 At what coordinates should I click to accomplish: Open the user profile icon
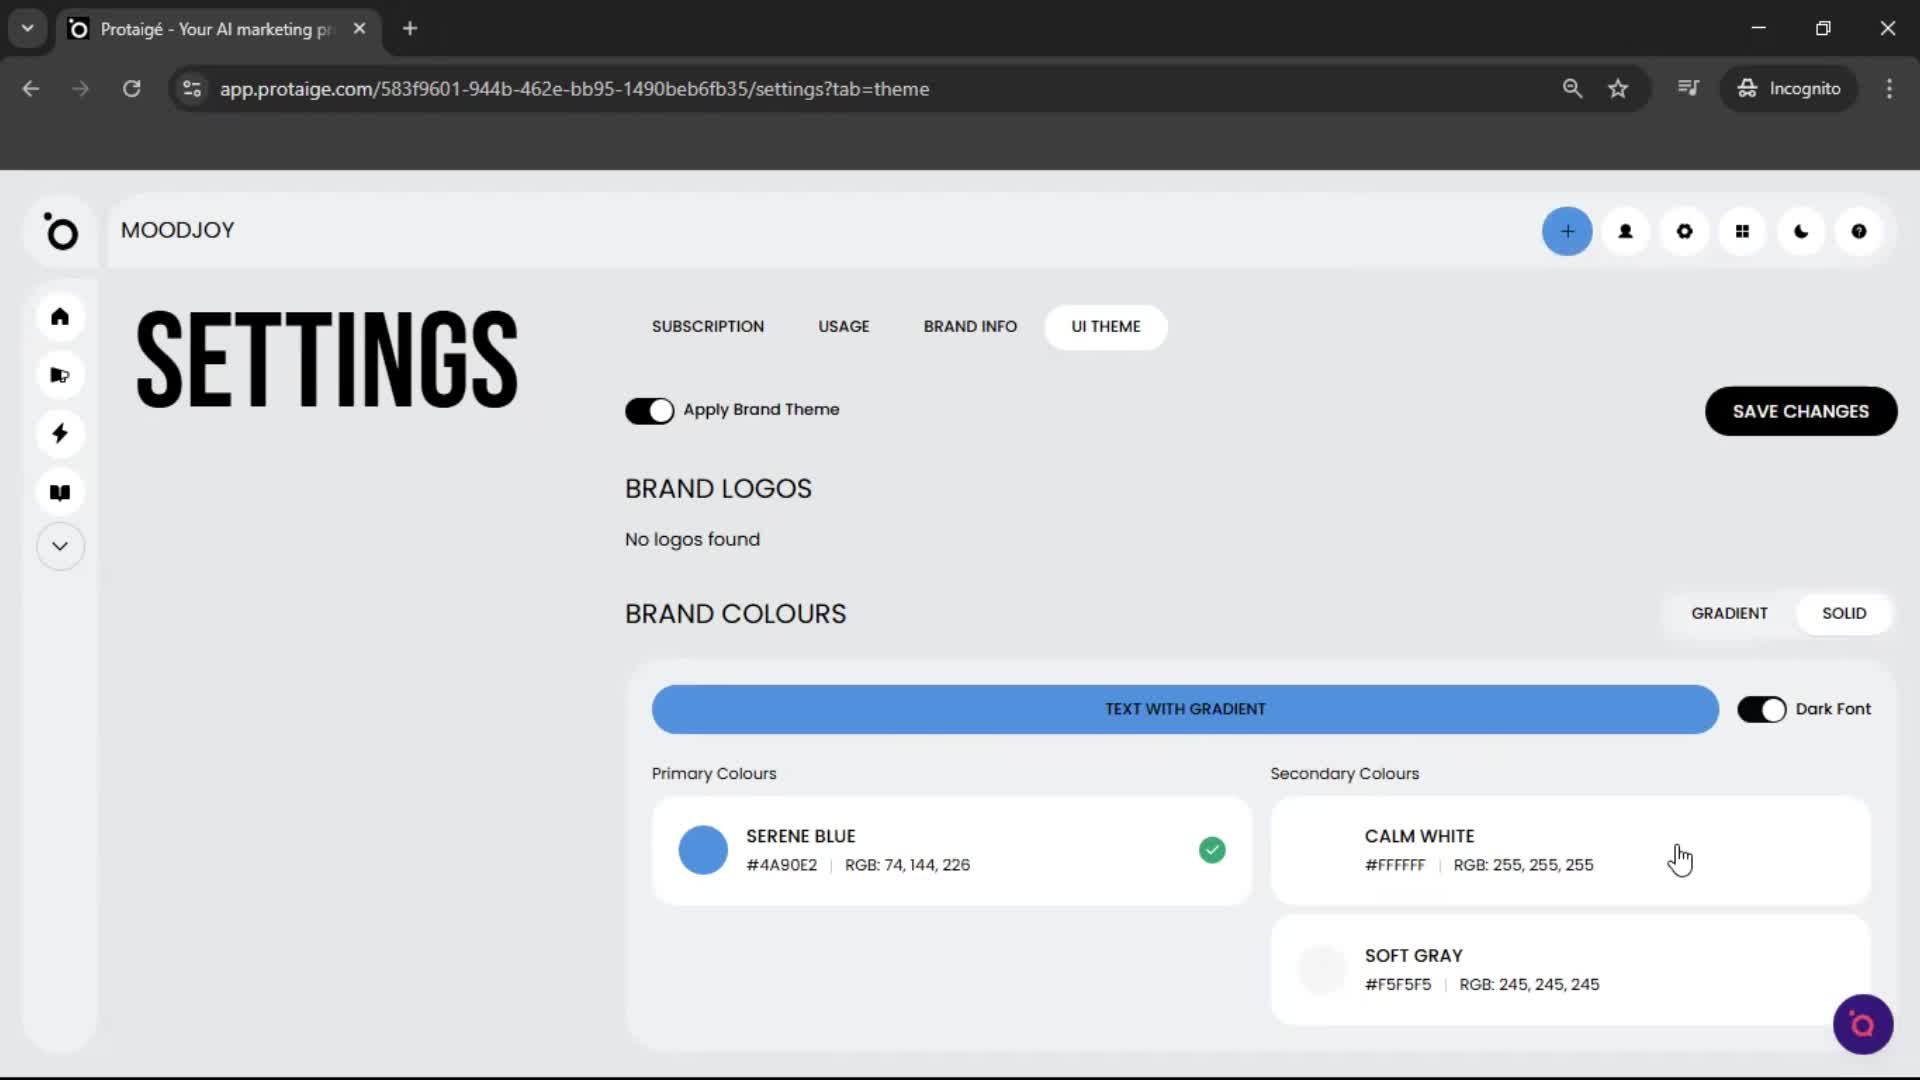coord(1625,231)
